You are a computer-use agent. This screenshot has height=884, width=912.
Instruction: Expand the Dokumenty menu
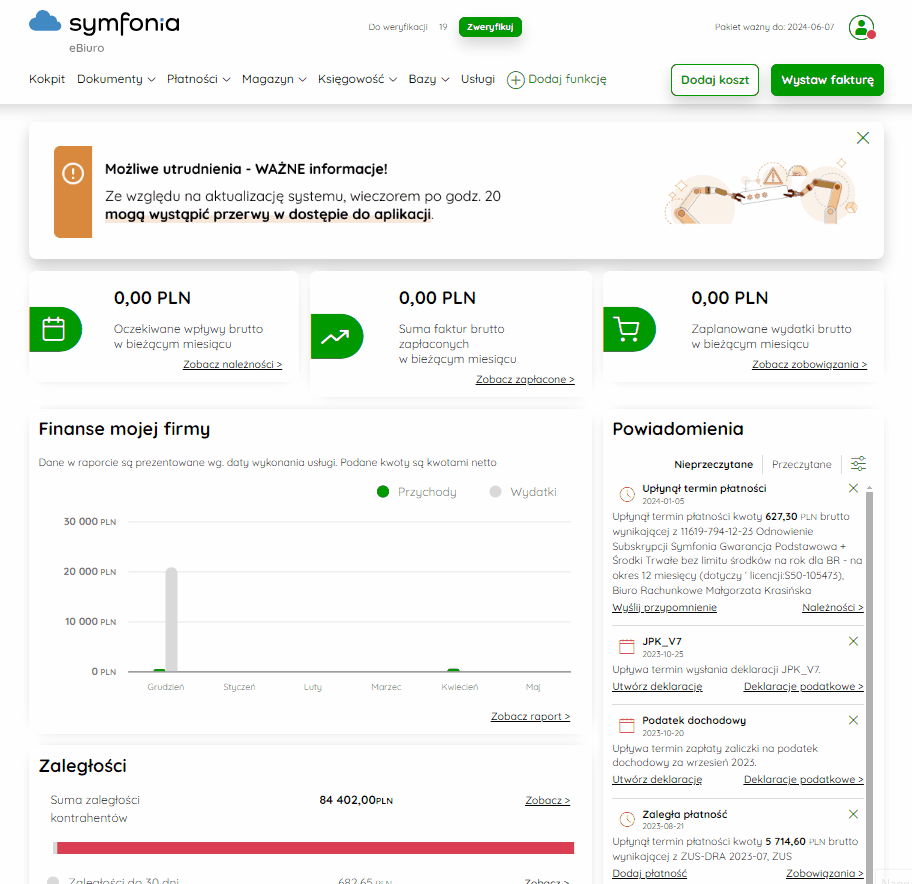pyautogui.click(x=116, y=79)
